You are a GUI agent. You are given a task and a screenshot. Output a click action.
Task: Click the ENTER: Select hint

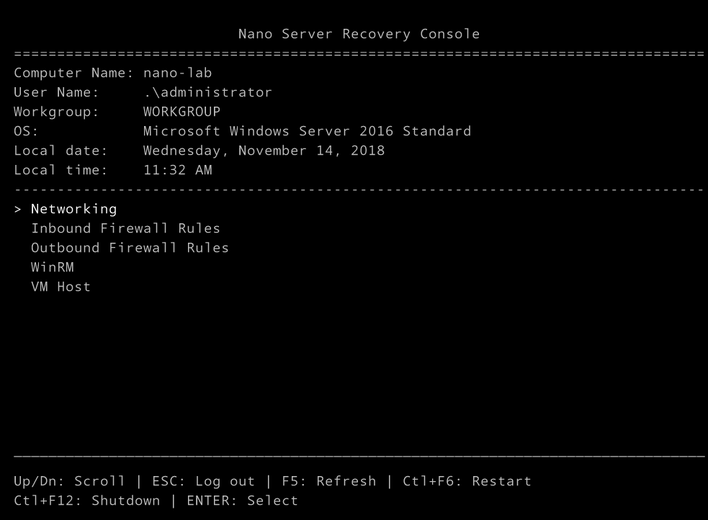point(242,501)
